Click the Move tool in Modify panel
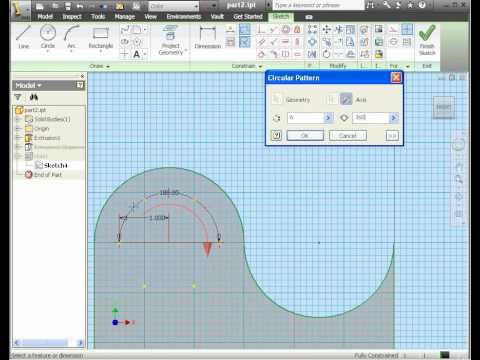The image size is (480, 360). (327, 30)
